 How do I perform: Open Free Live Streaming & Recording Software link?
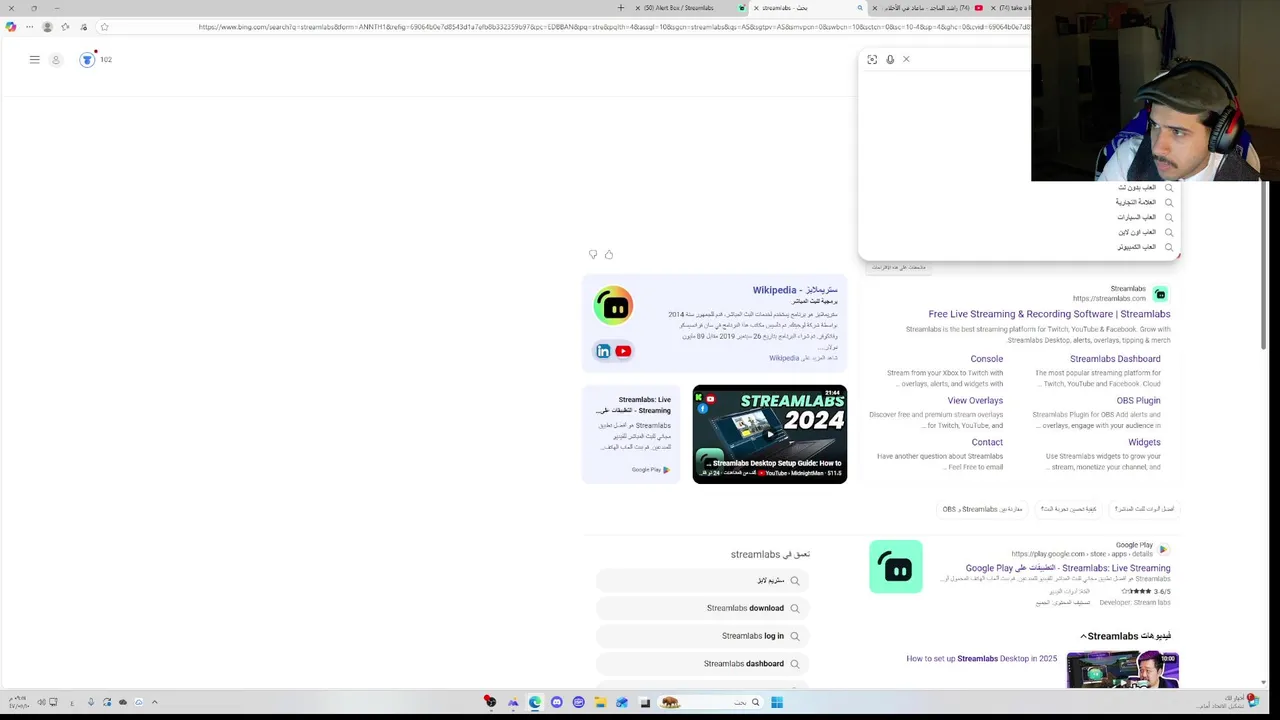1049,314
